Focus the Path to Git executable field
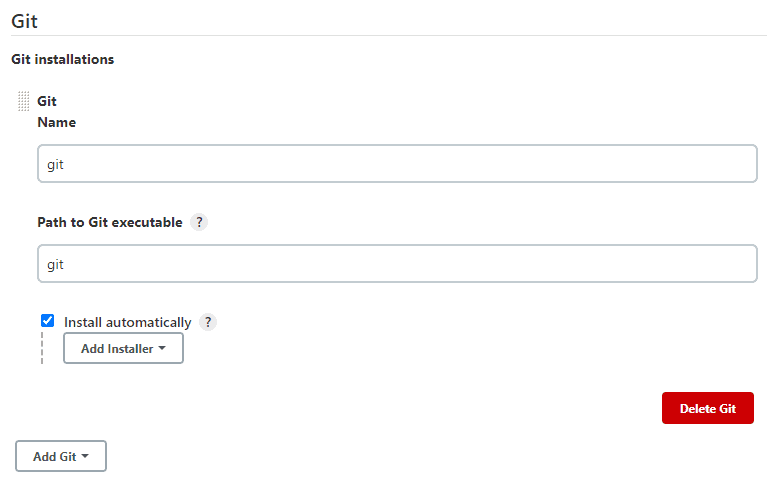 (398, 264)
